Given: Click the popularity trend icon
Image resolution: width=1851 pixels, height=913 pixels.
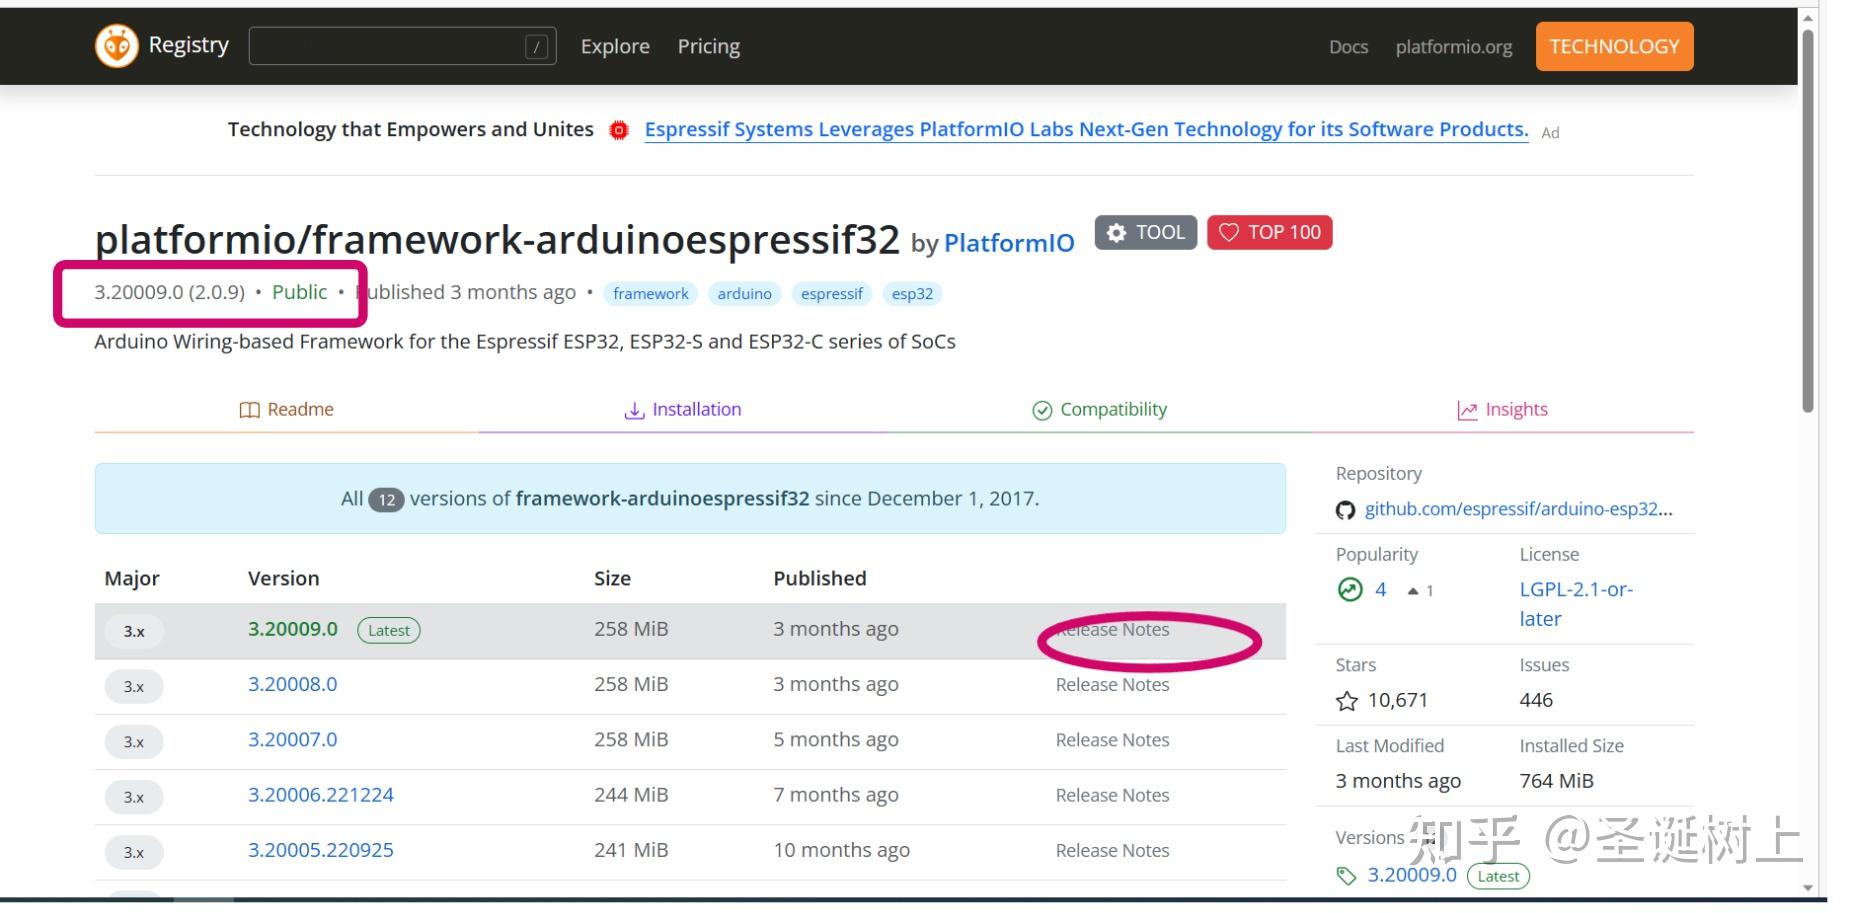Looking at the screenshot, I should (1350, 590).
